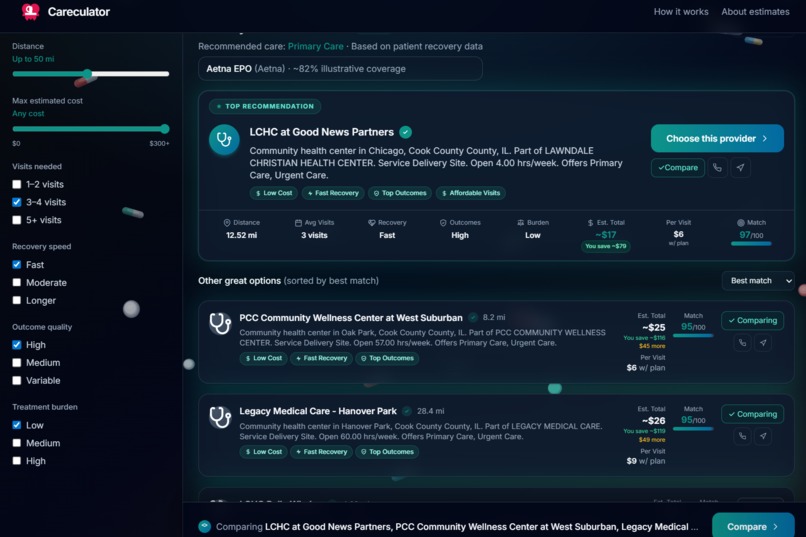
Task: Click the Affordable Visits tag on top recommendation
Action: click(471, 193)
